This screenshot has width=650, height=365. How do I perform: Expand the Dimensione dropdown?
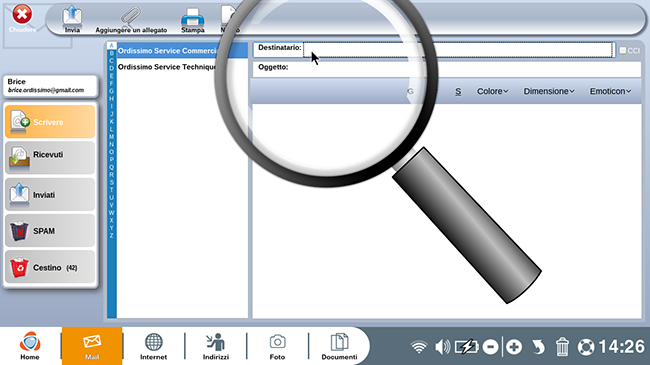(549, 91)
